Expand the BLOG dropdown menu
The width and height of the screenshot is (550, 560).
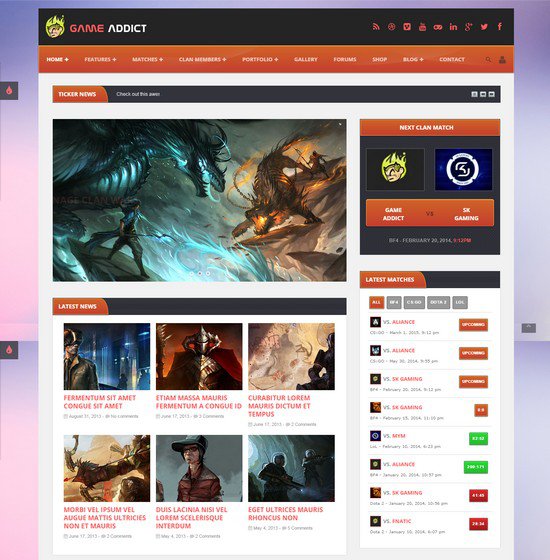pyautogui.click(x=413, y=59)
